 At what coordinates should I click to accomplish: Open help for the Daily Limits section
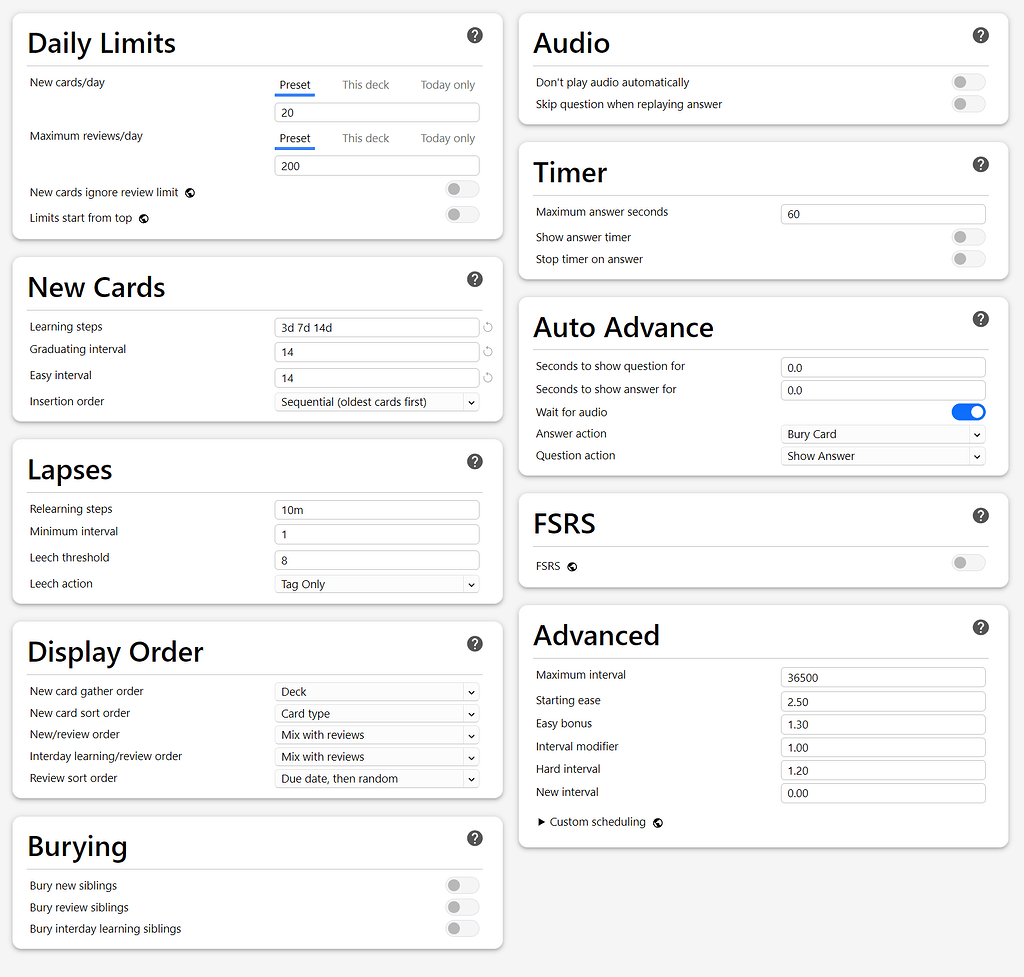pyautogui.click(x=474, y=34)
